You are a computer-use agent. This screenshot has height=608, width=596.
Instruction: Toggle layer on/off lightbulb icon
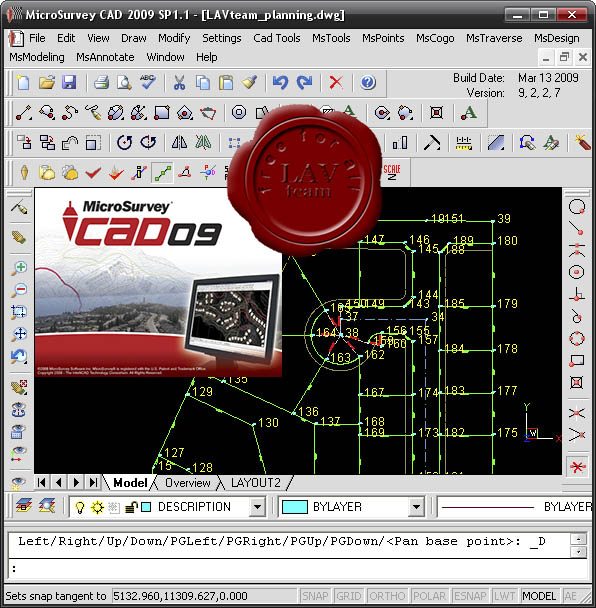[x=80, y=507]
